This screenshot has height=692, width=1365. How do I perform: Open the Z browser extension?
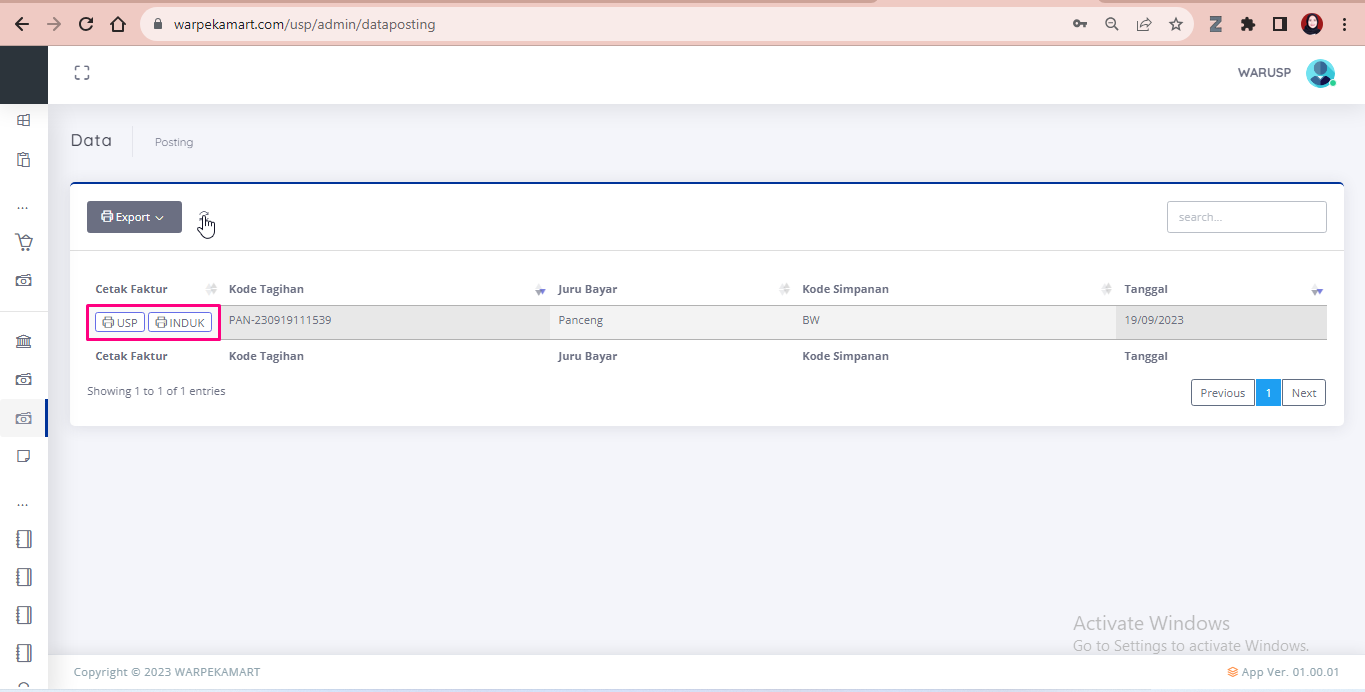[x=1216, y=24]
